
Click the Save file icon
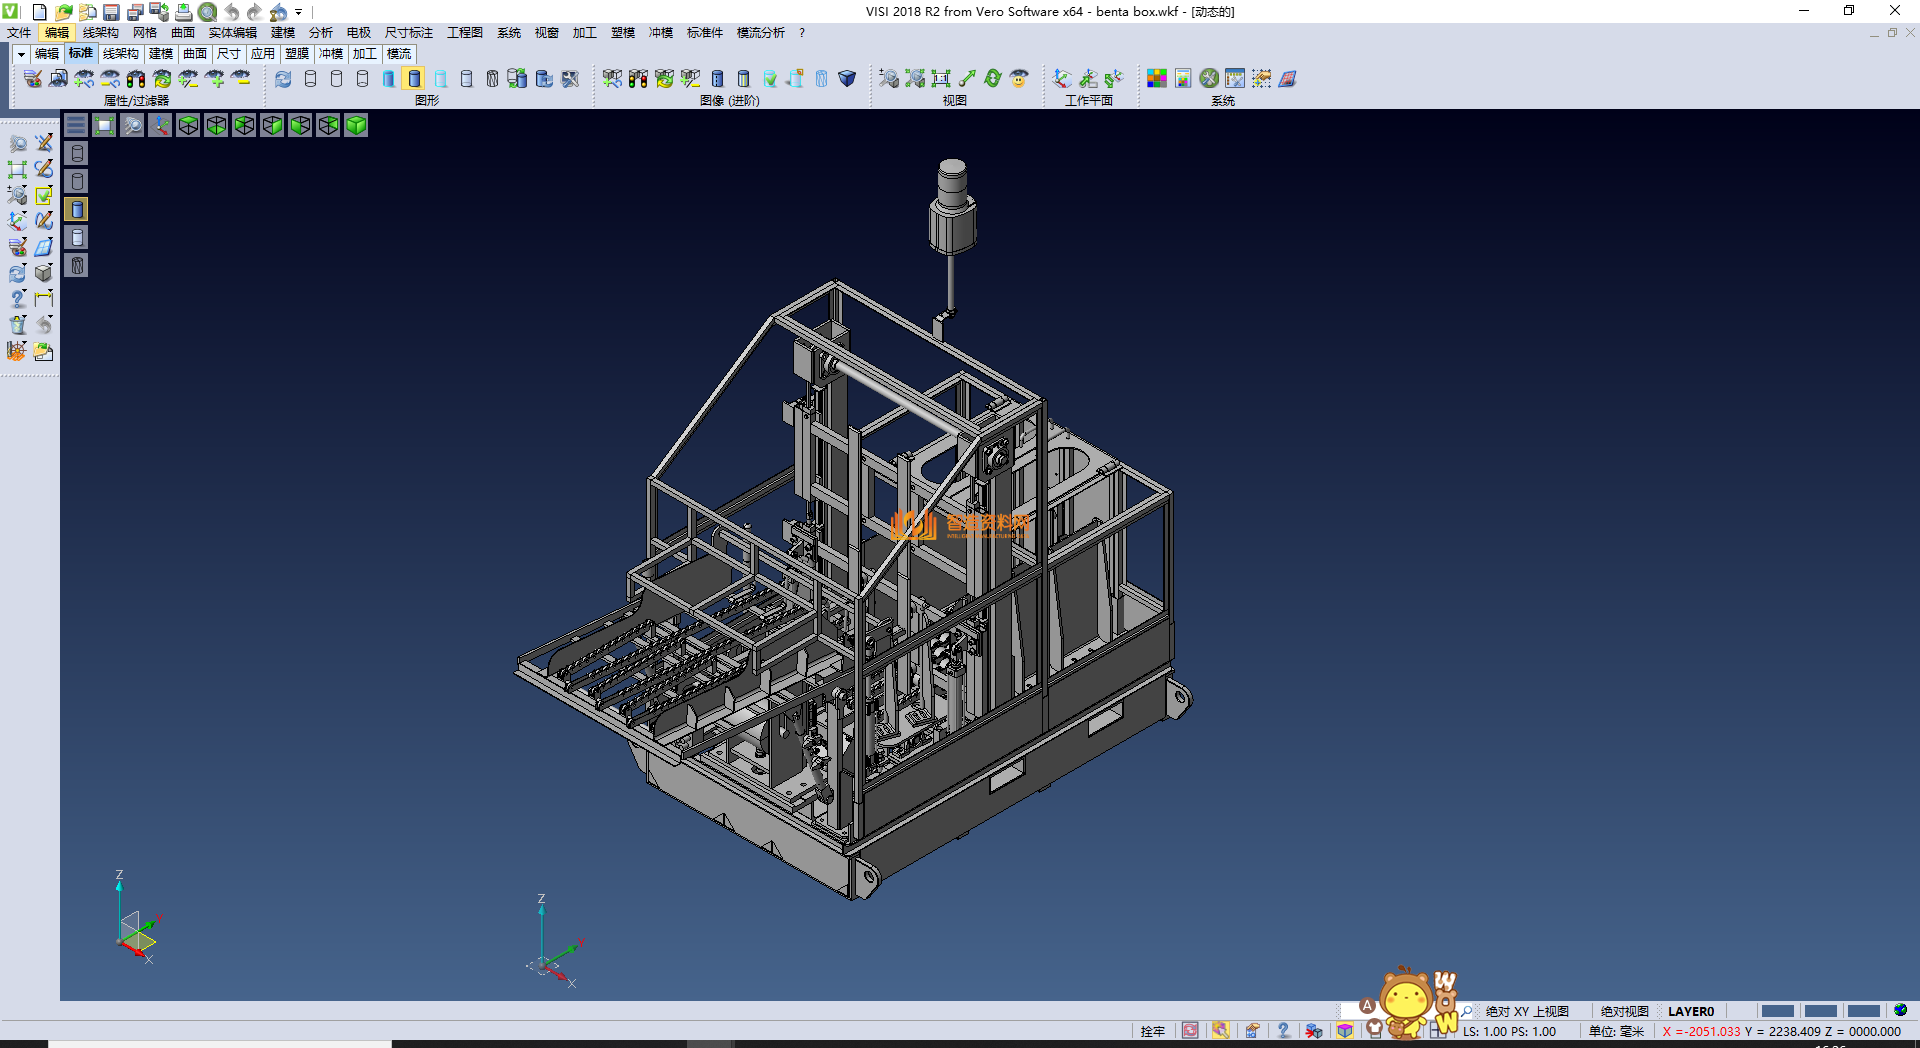pos(111,12)
